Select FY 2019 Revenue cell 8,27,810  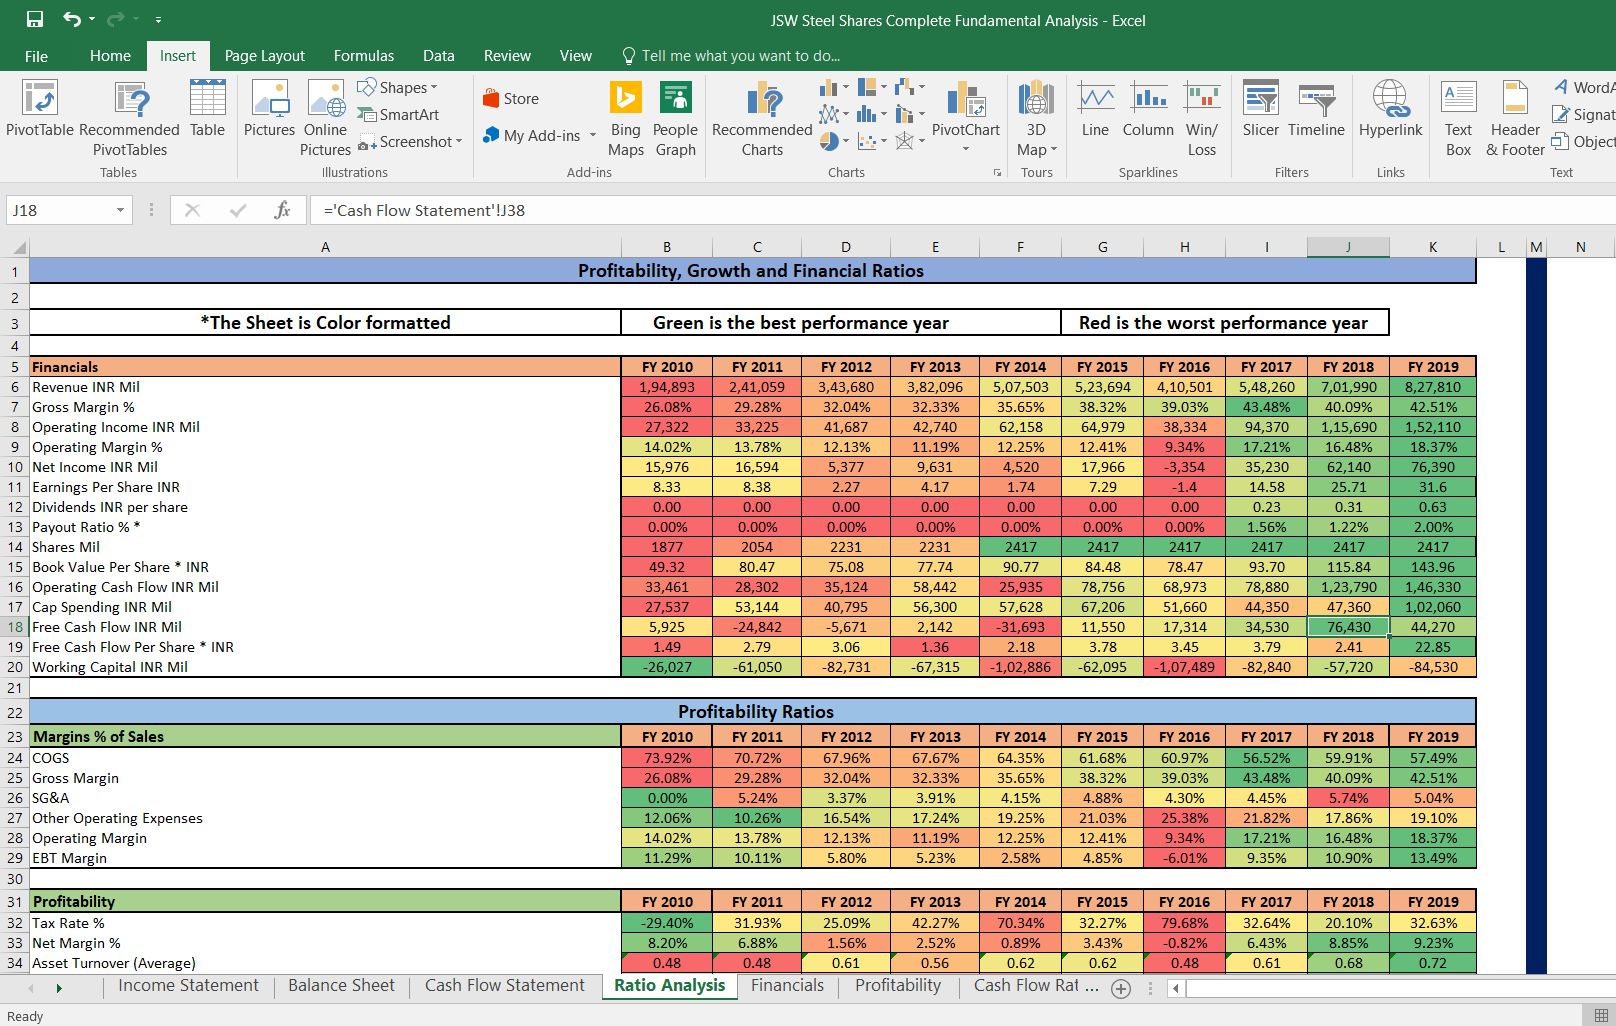[x=1432, y=387]
